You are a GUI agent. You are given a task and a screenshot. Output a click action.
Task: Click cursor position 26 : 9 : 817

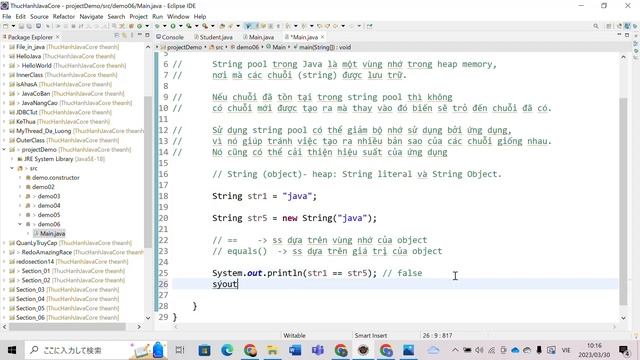[437, 335]
